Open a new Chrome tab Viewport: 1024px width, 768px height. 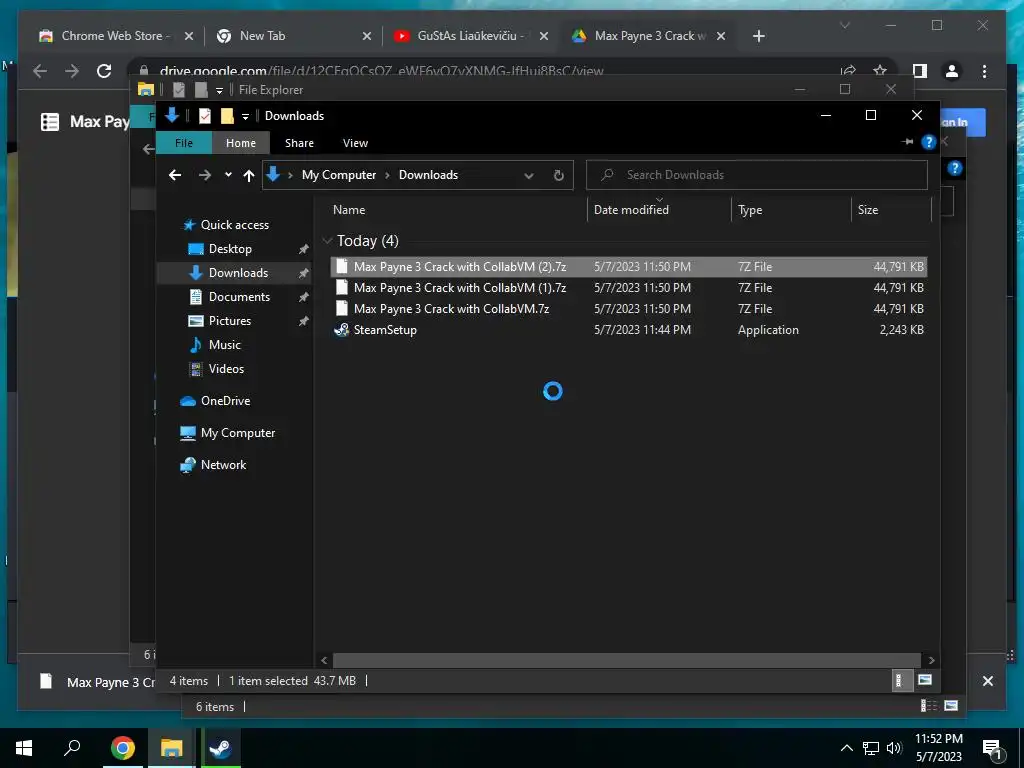click(758, 37)
